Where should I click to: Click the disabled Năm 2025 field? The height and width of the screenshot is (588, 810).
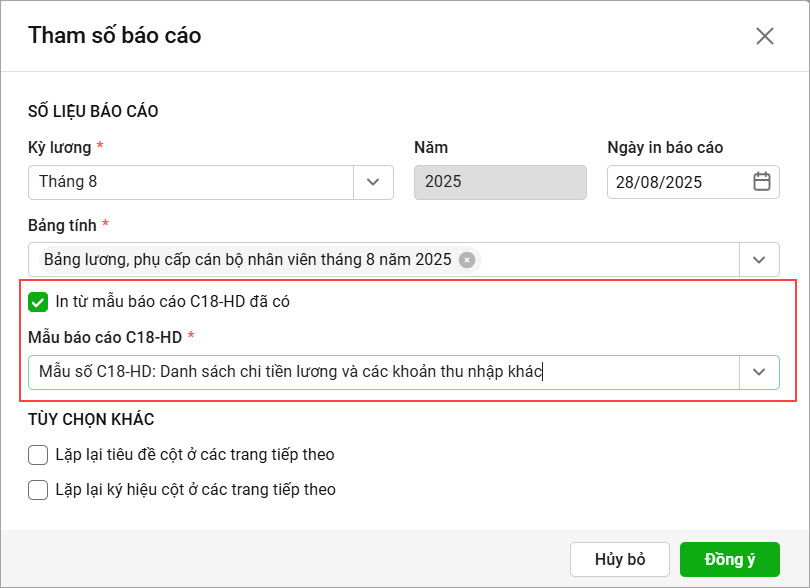[x=500, y=182]
